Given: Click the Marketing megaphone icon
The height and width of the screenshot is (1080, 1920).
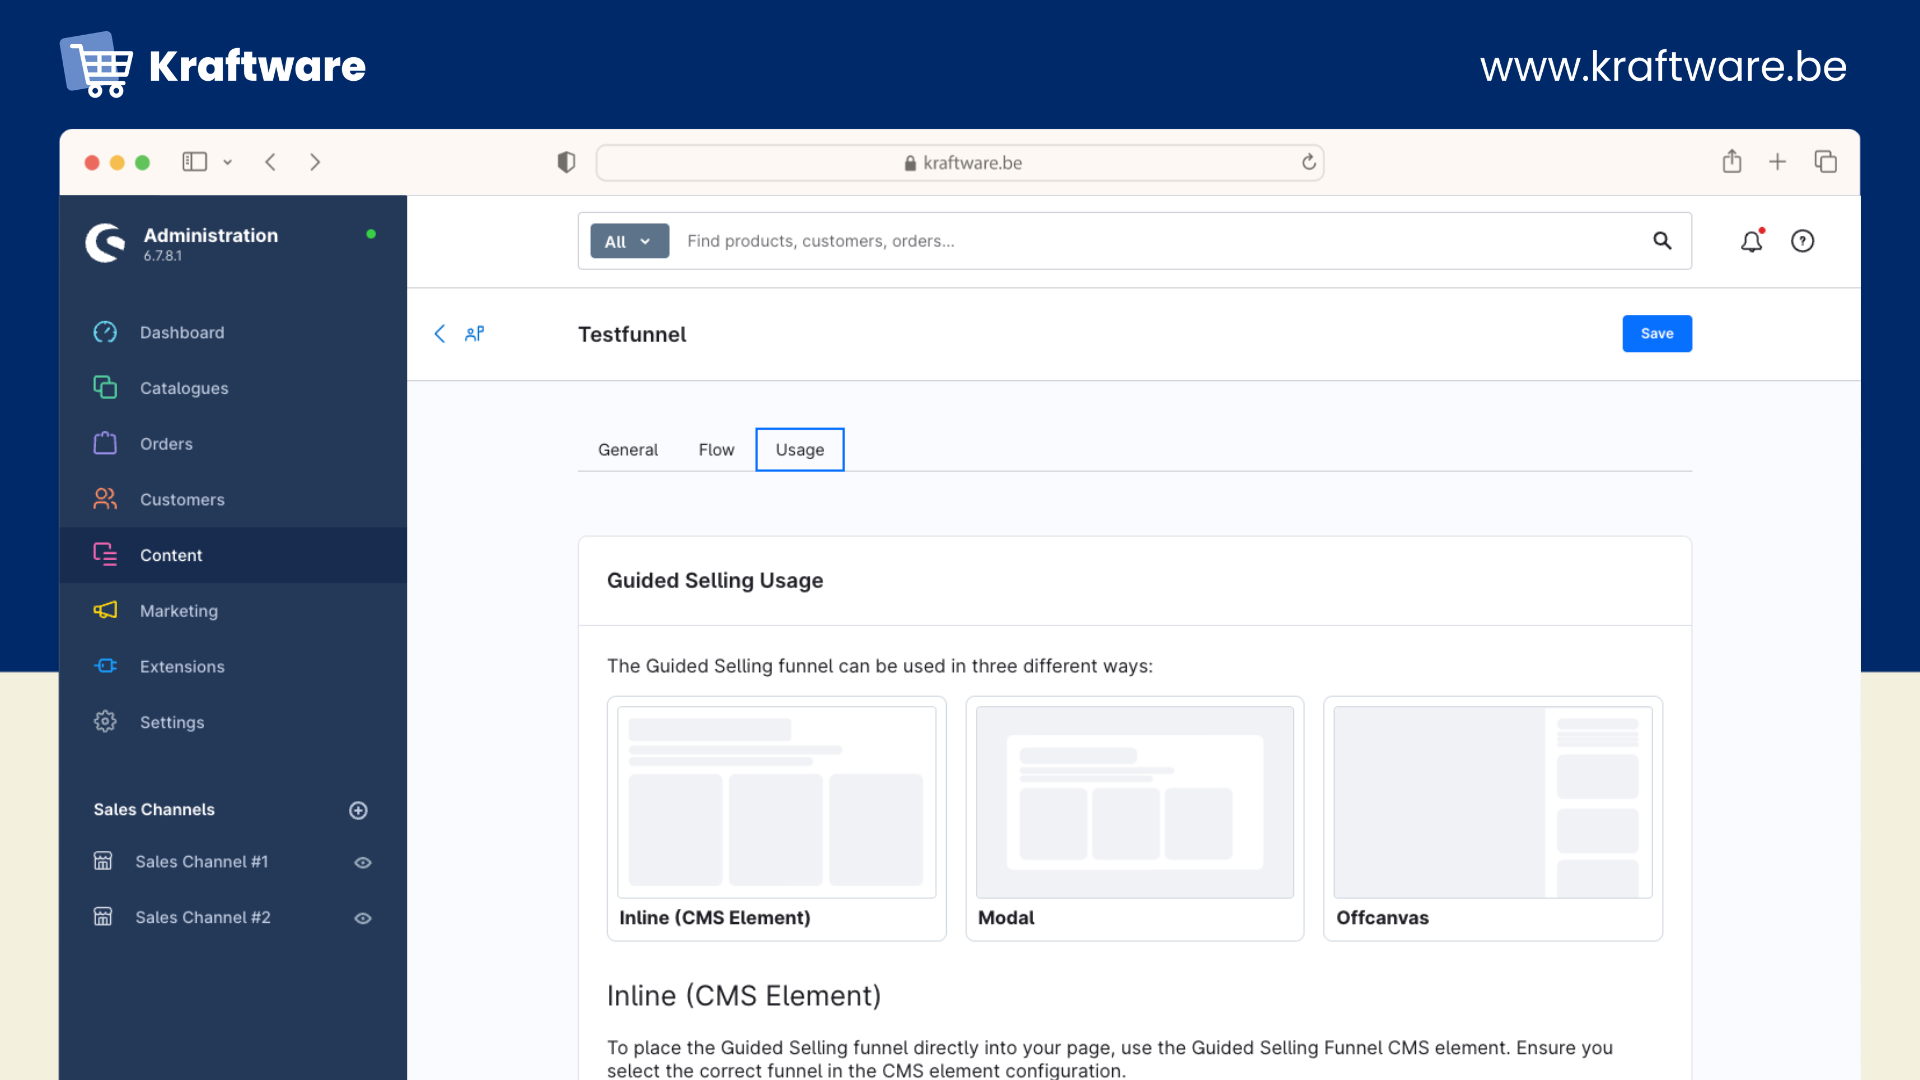Looking at the screenshot, I should pyautogui.click(x=105, y=610).
